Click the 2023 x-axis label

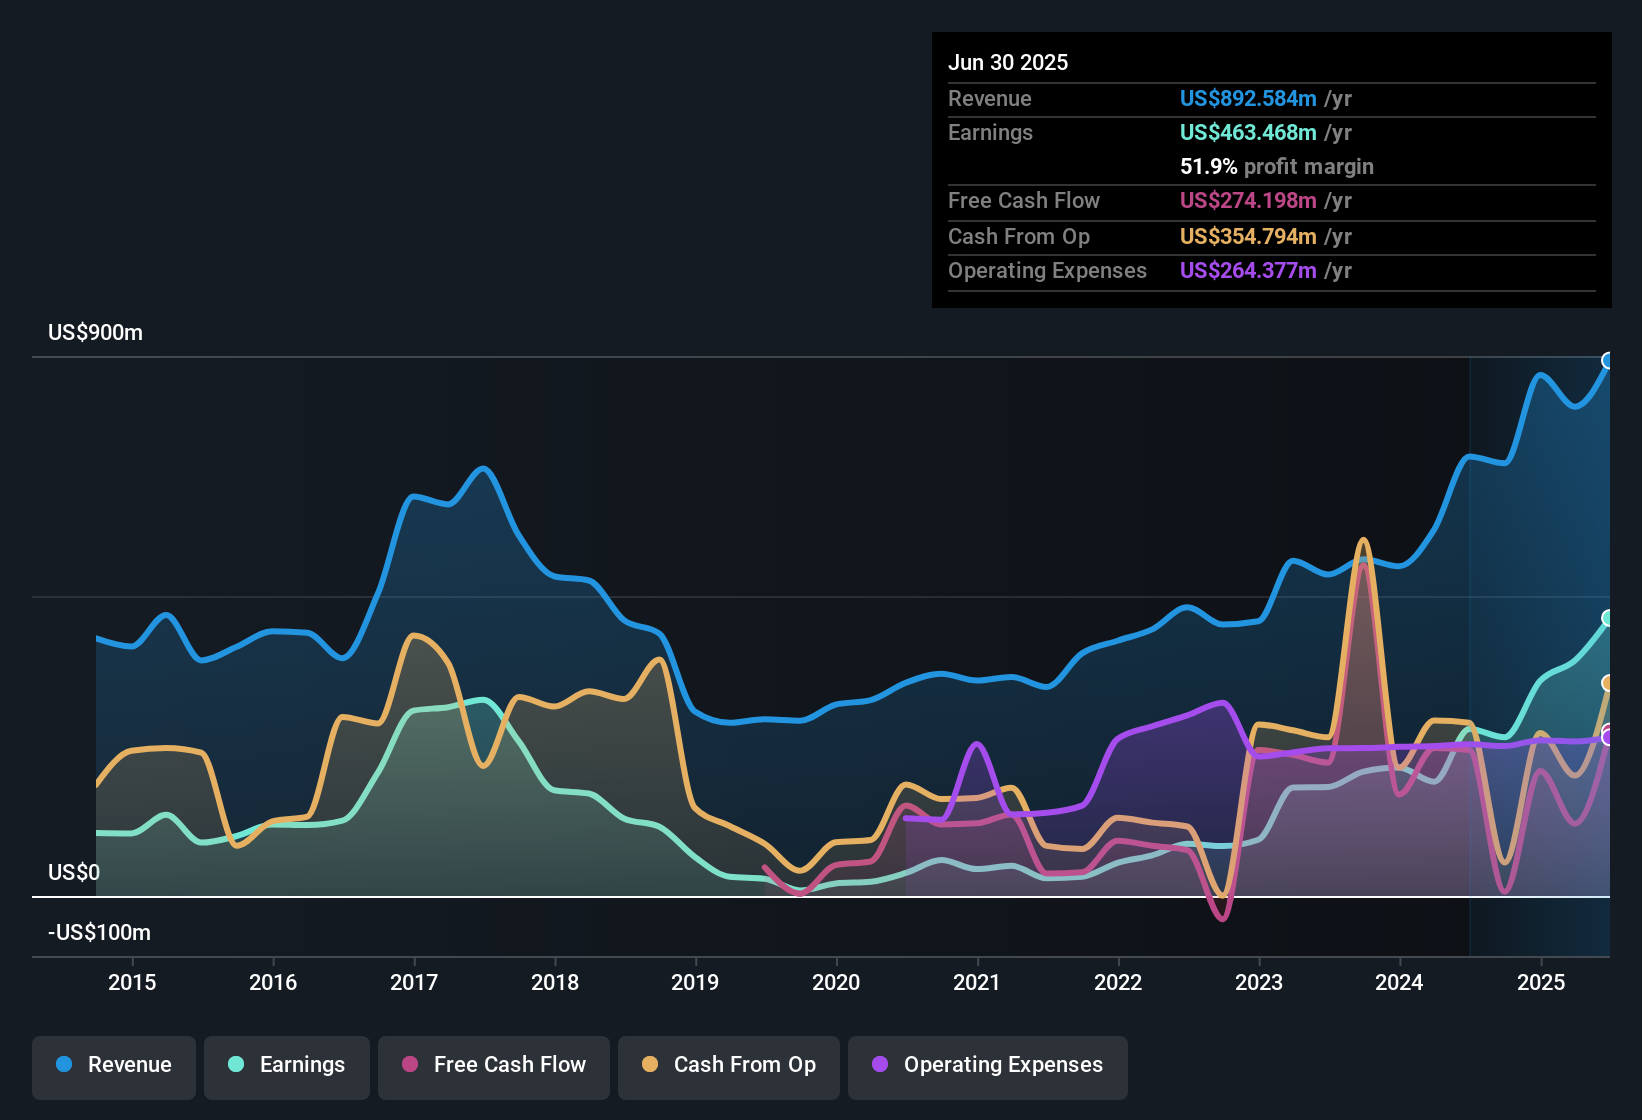click(1259, 982)
